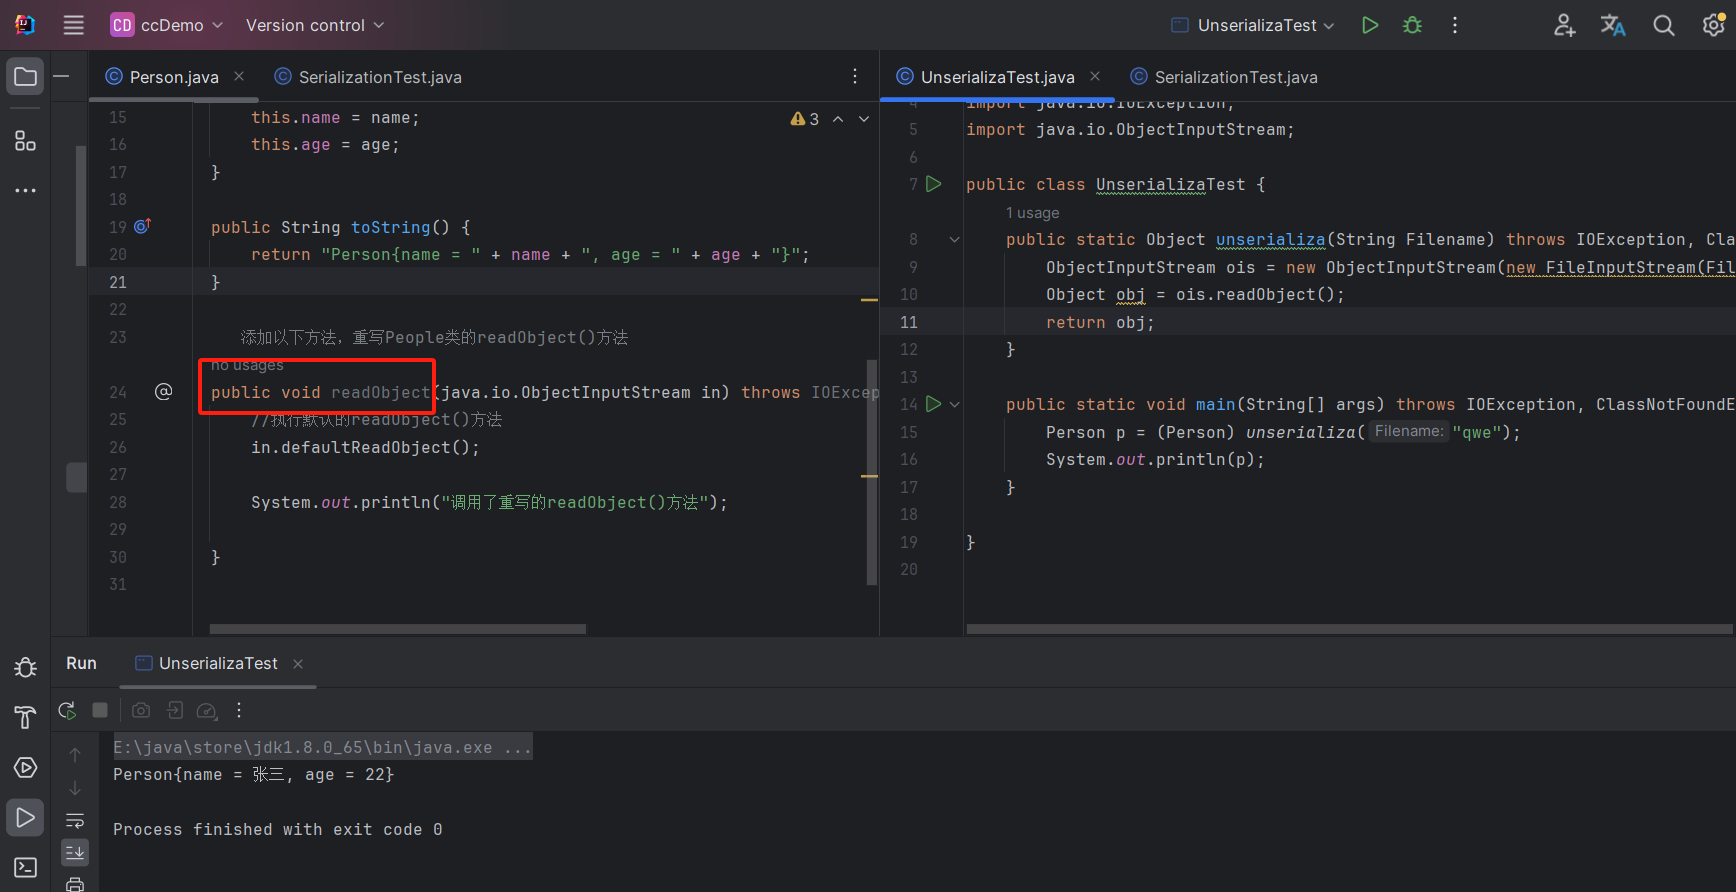Viewport: 1736px width, 892px height.
Task: Open the Structure tool window
Action: [x=25, y=140]
